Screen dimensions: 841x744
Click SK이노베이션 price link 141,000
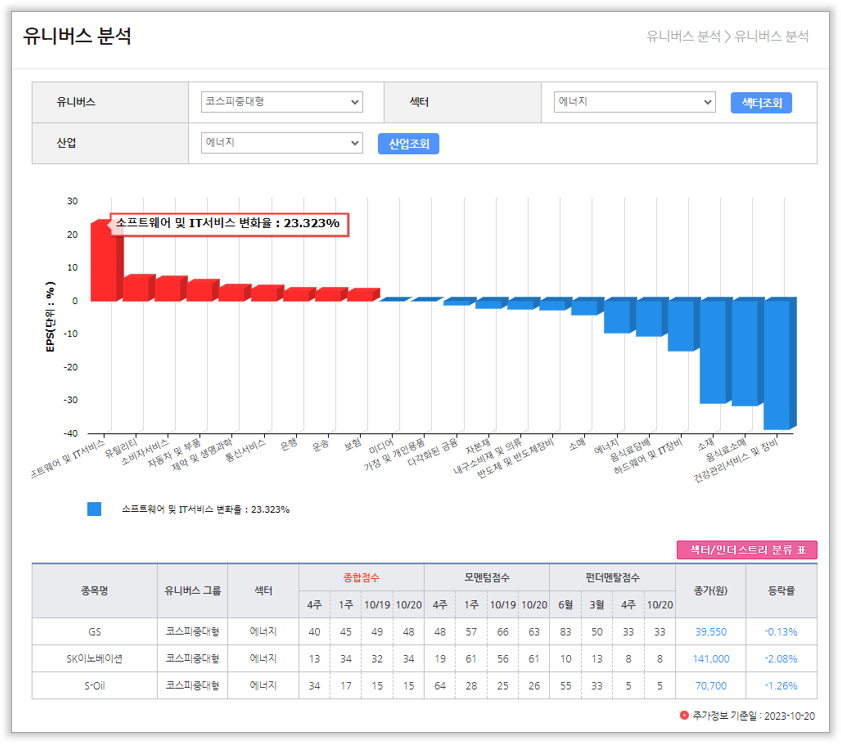coord(711,659)
